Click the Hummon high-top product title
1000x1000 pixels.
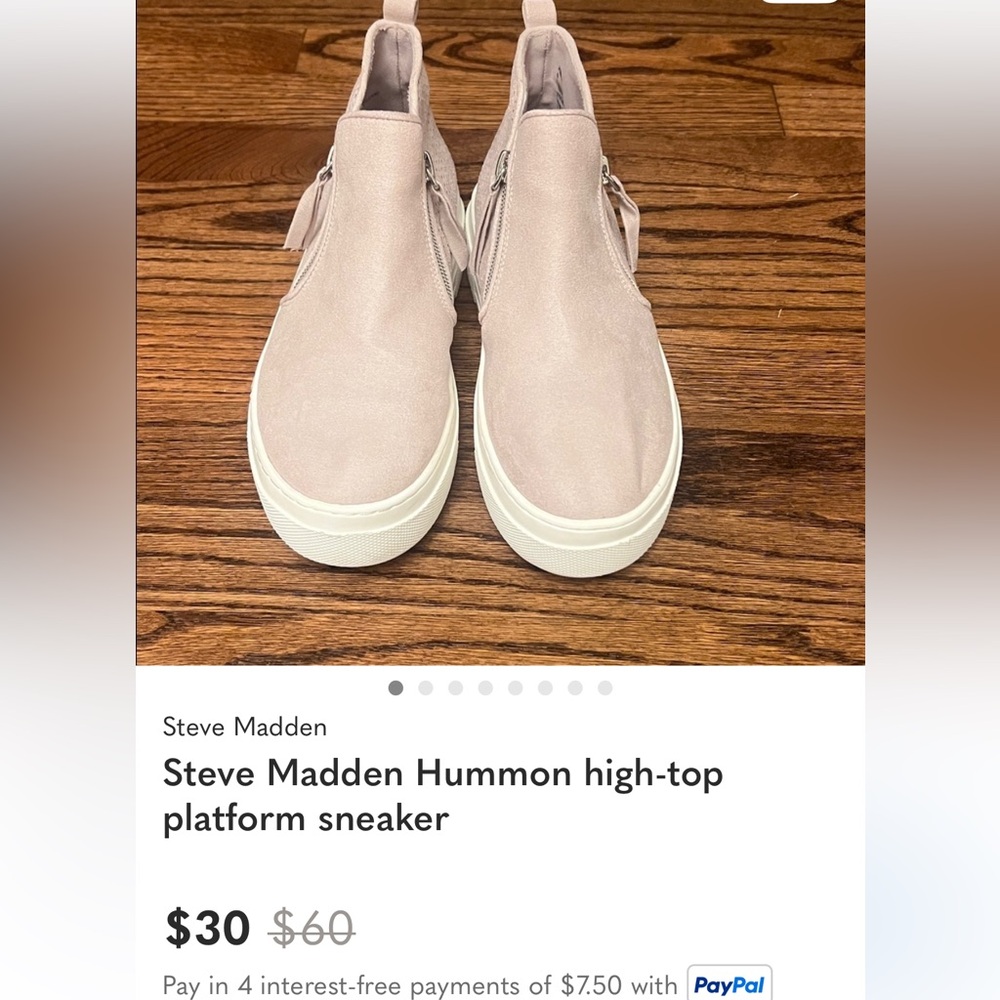click(x=445, y=795)
